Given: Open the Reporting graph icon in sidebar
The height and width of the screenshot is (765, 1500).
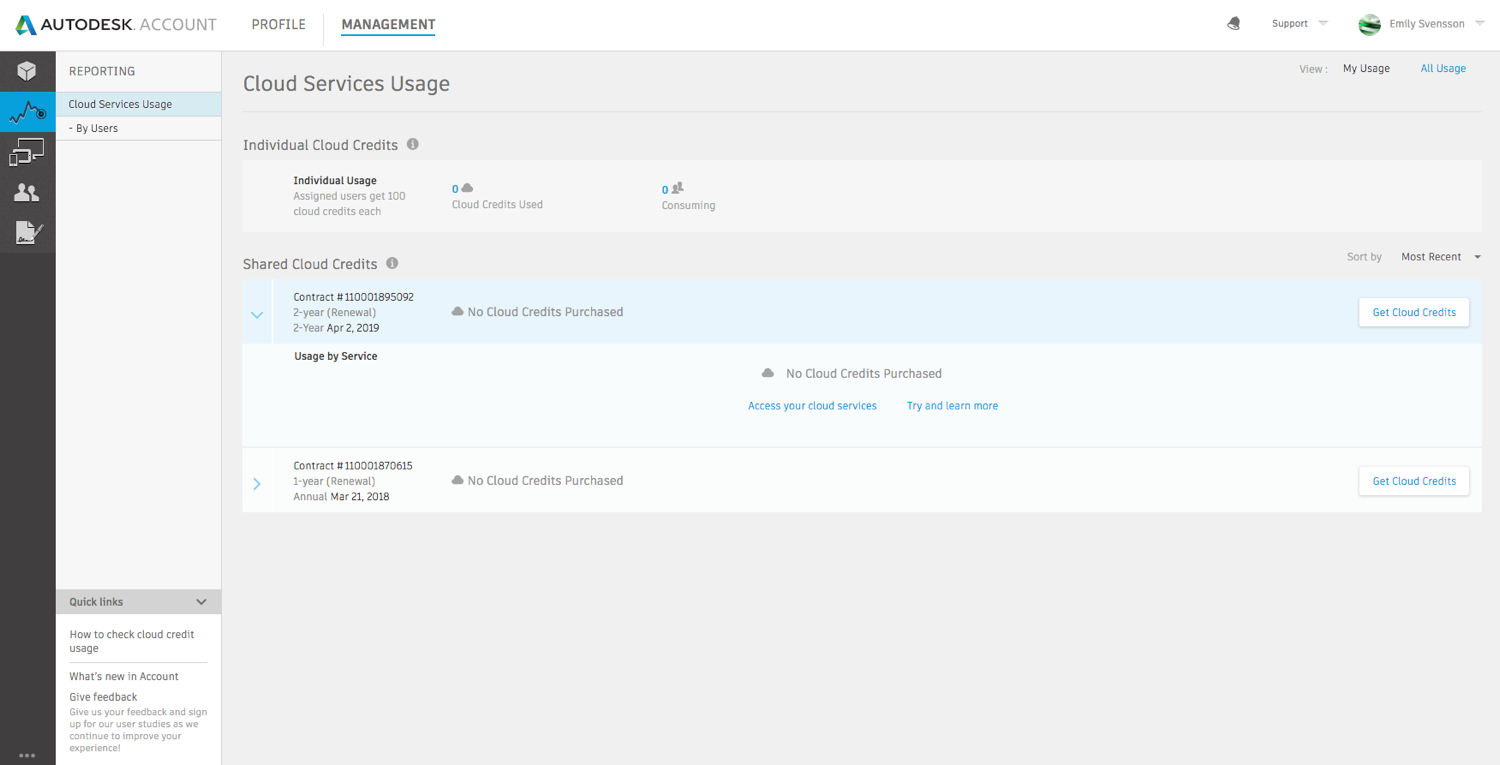Looking at the screenshot, I should coord(27,112).
